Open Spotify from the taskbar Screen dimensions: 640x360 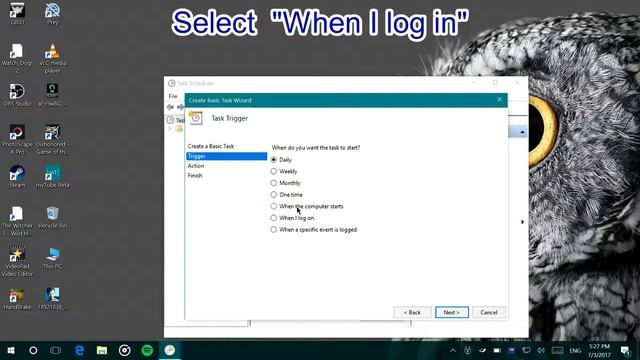(x=147, y=350)
